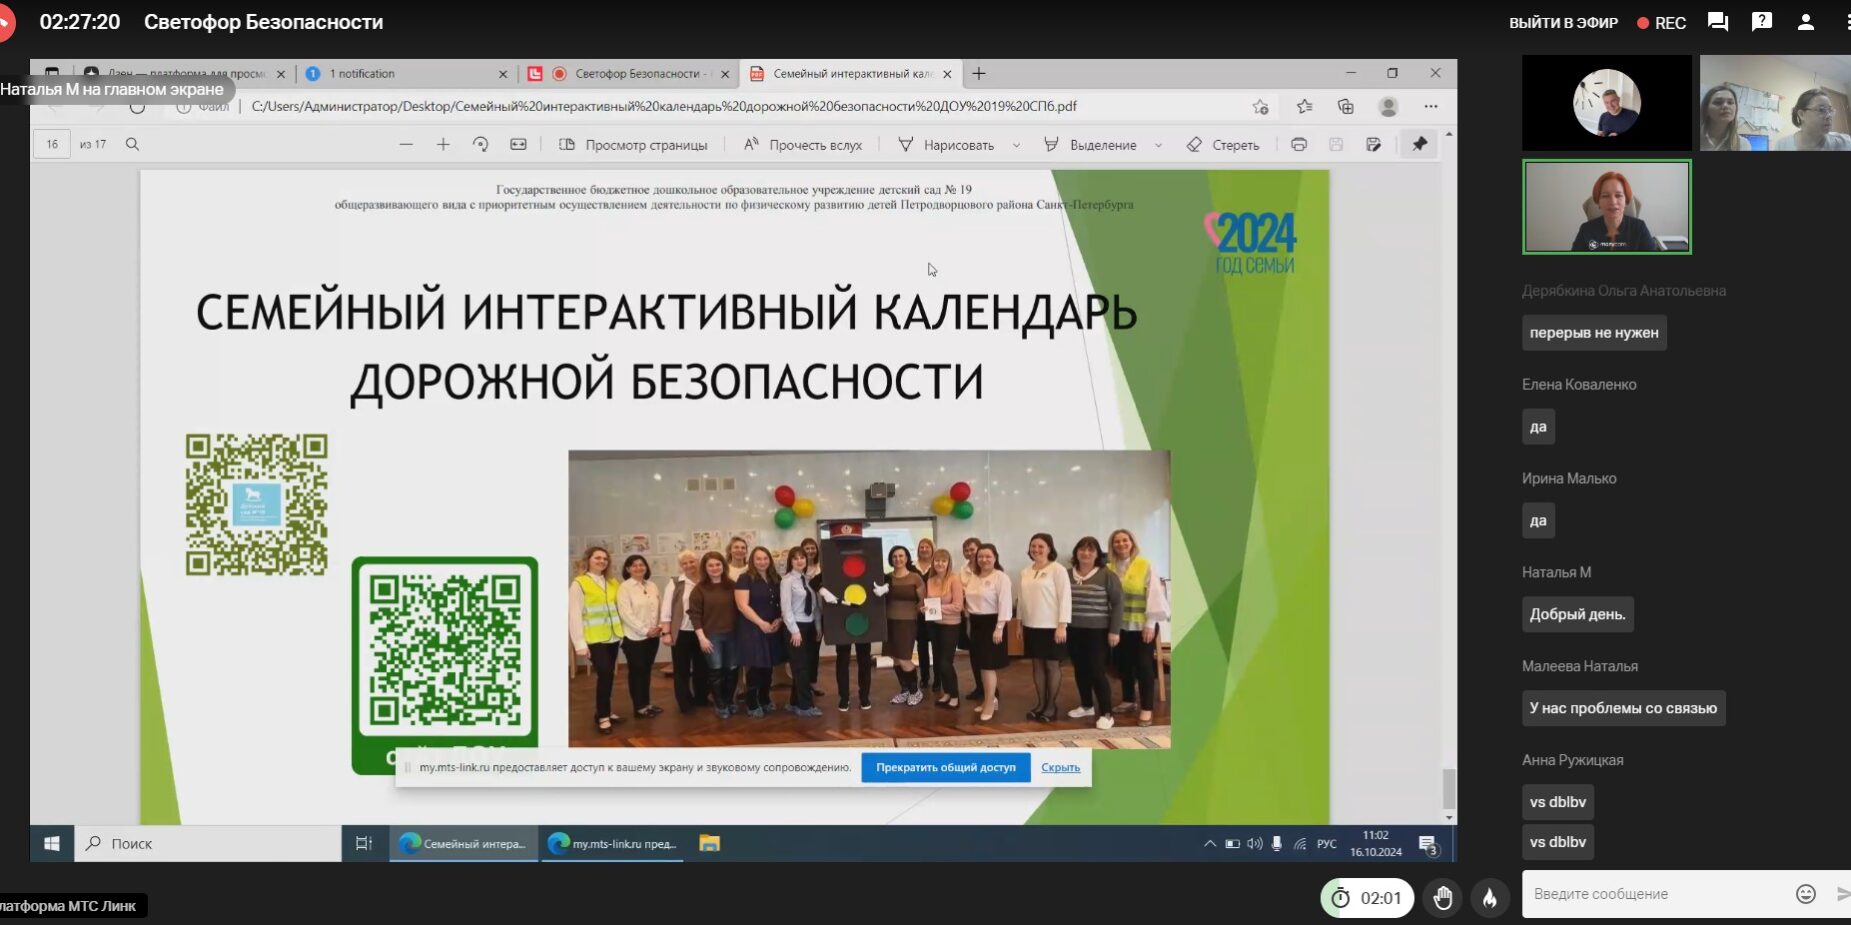Viewport: 1851px width, 925px height.
Task: Send a fire reaction
Action: click(1490, 898)
